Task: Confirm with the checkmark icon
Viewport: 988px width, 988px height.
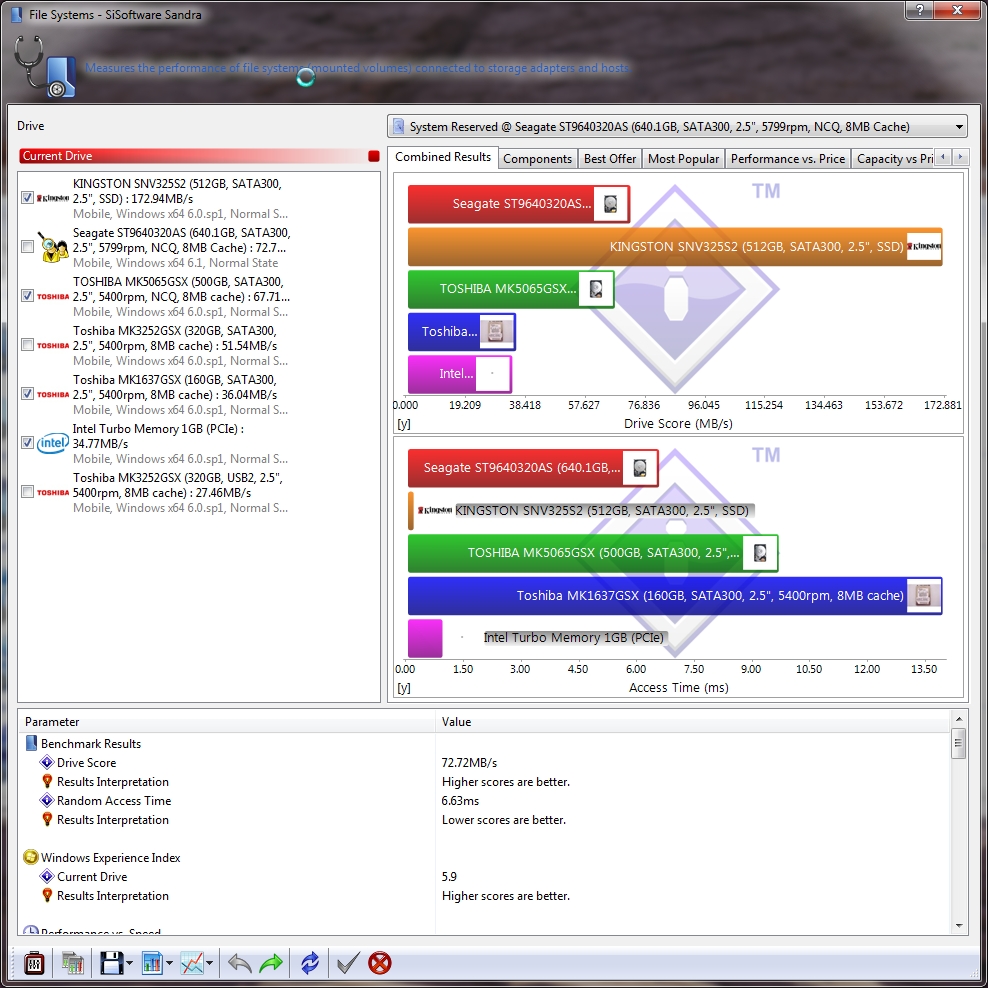Action: (348, 963)
